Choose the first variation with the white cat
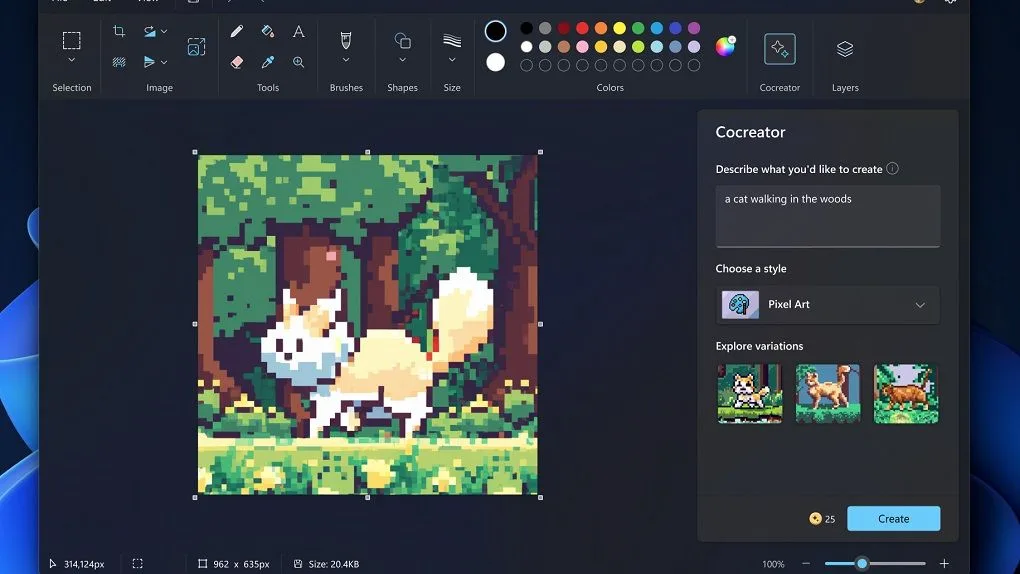The width and height of the screenshot is (1020, 574). [x=749, y=394]
